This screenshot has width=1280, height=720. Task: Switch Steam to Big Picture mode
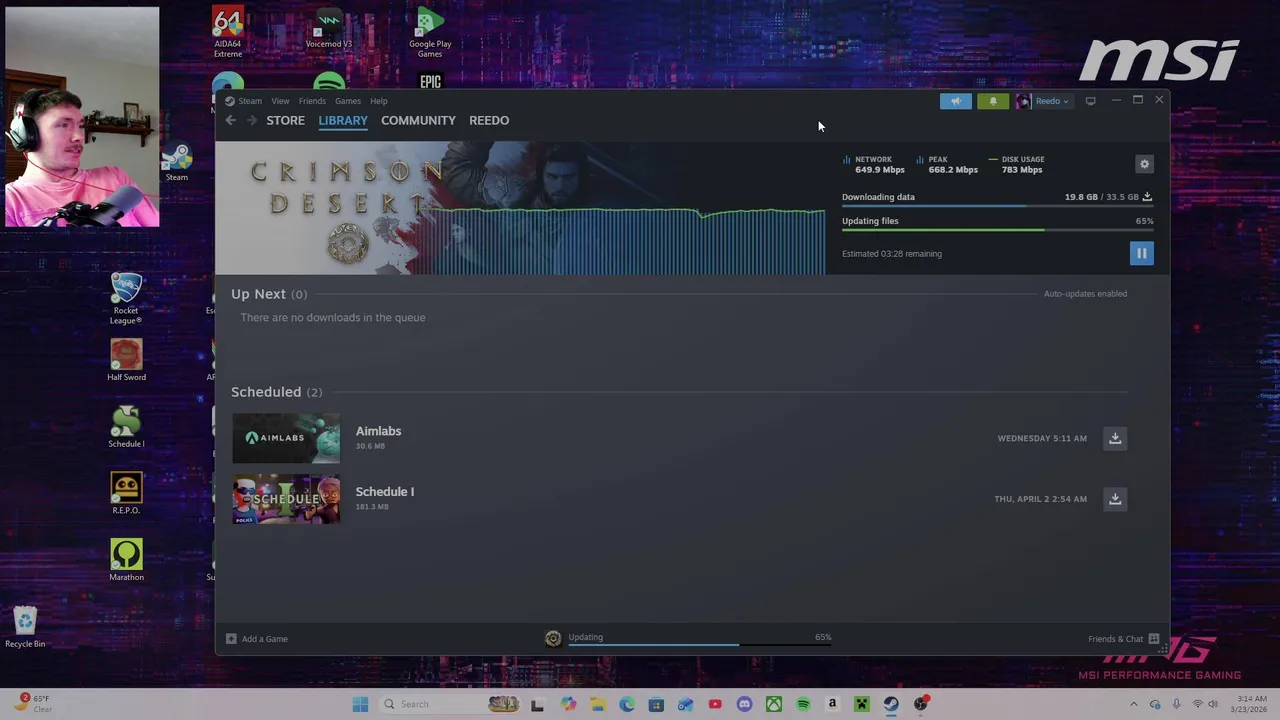click(1090, 101)
